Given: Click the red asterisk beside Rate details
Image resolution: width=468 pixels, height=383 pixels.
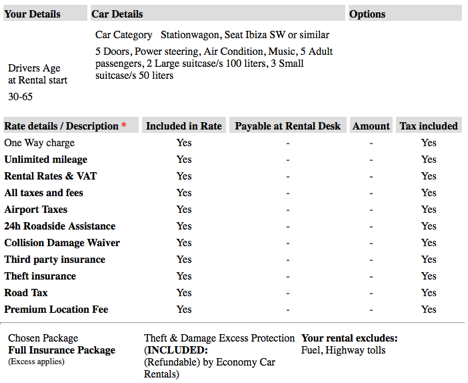Looking at the screenshot, I should 124,125.
